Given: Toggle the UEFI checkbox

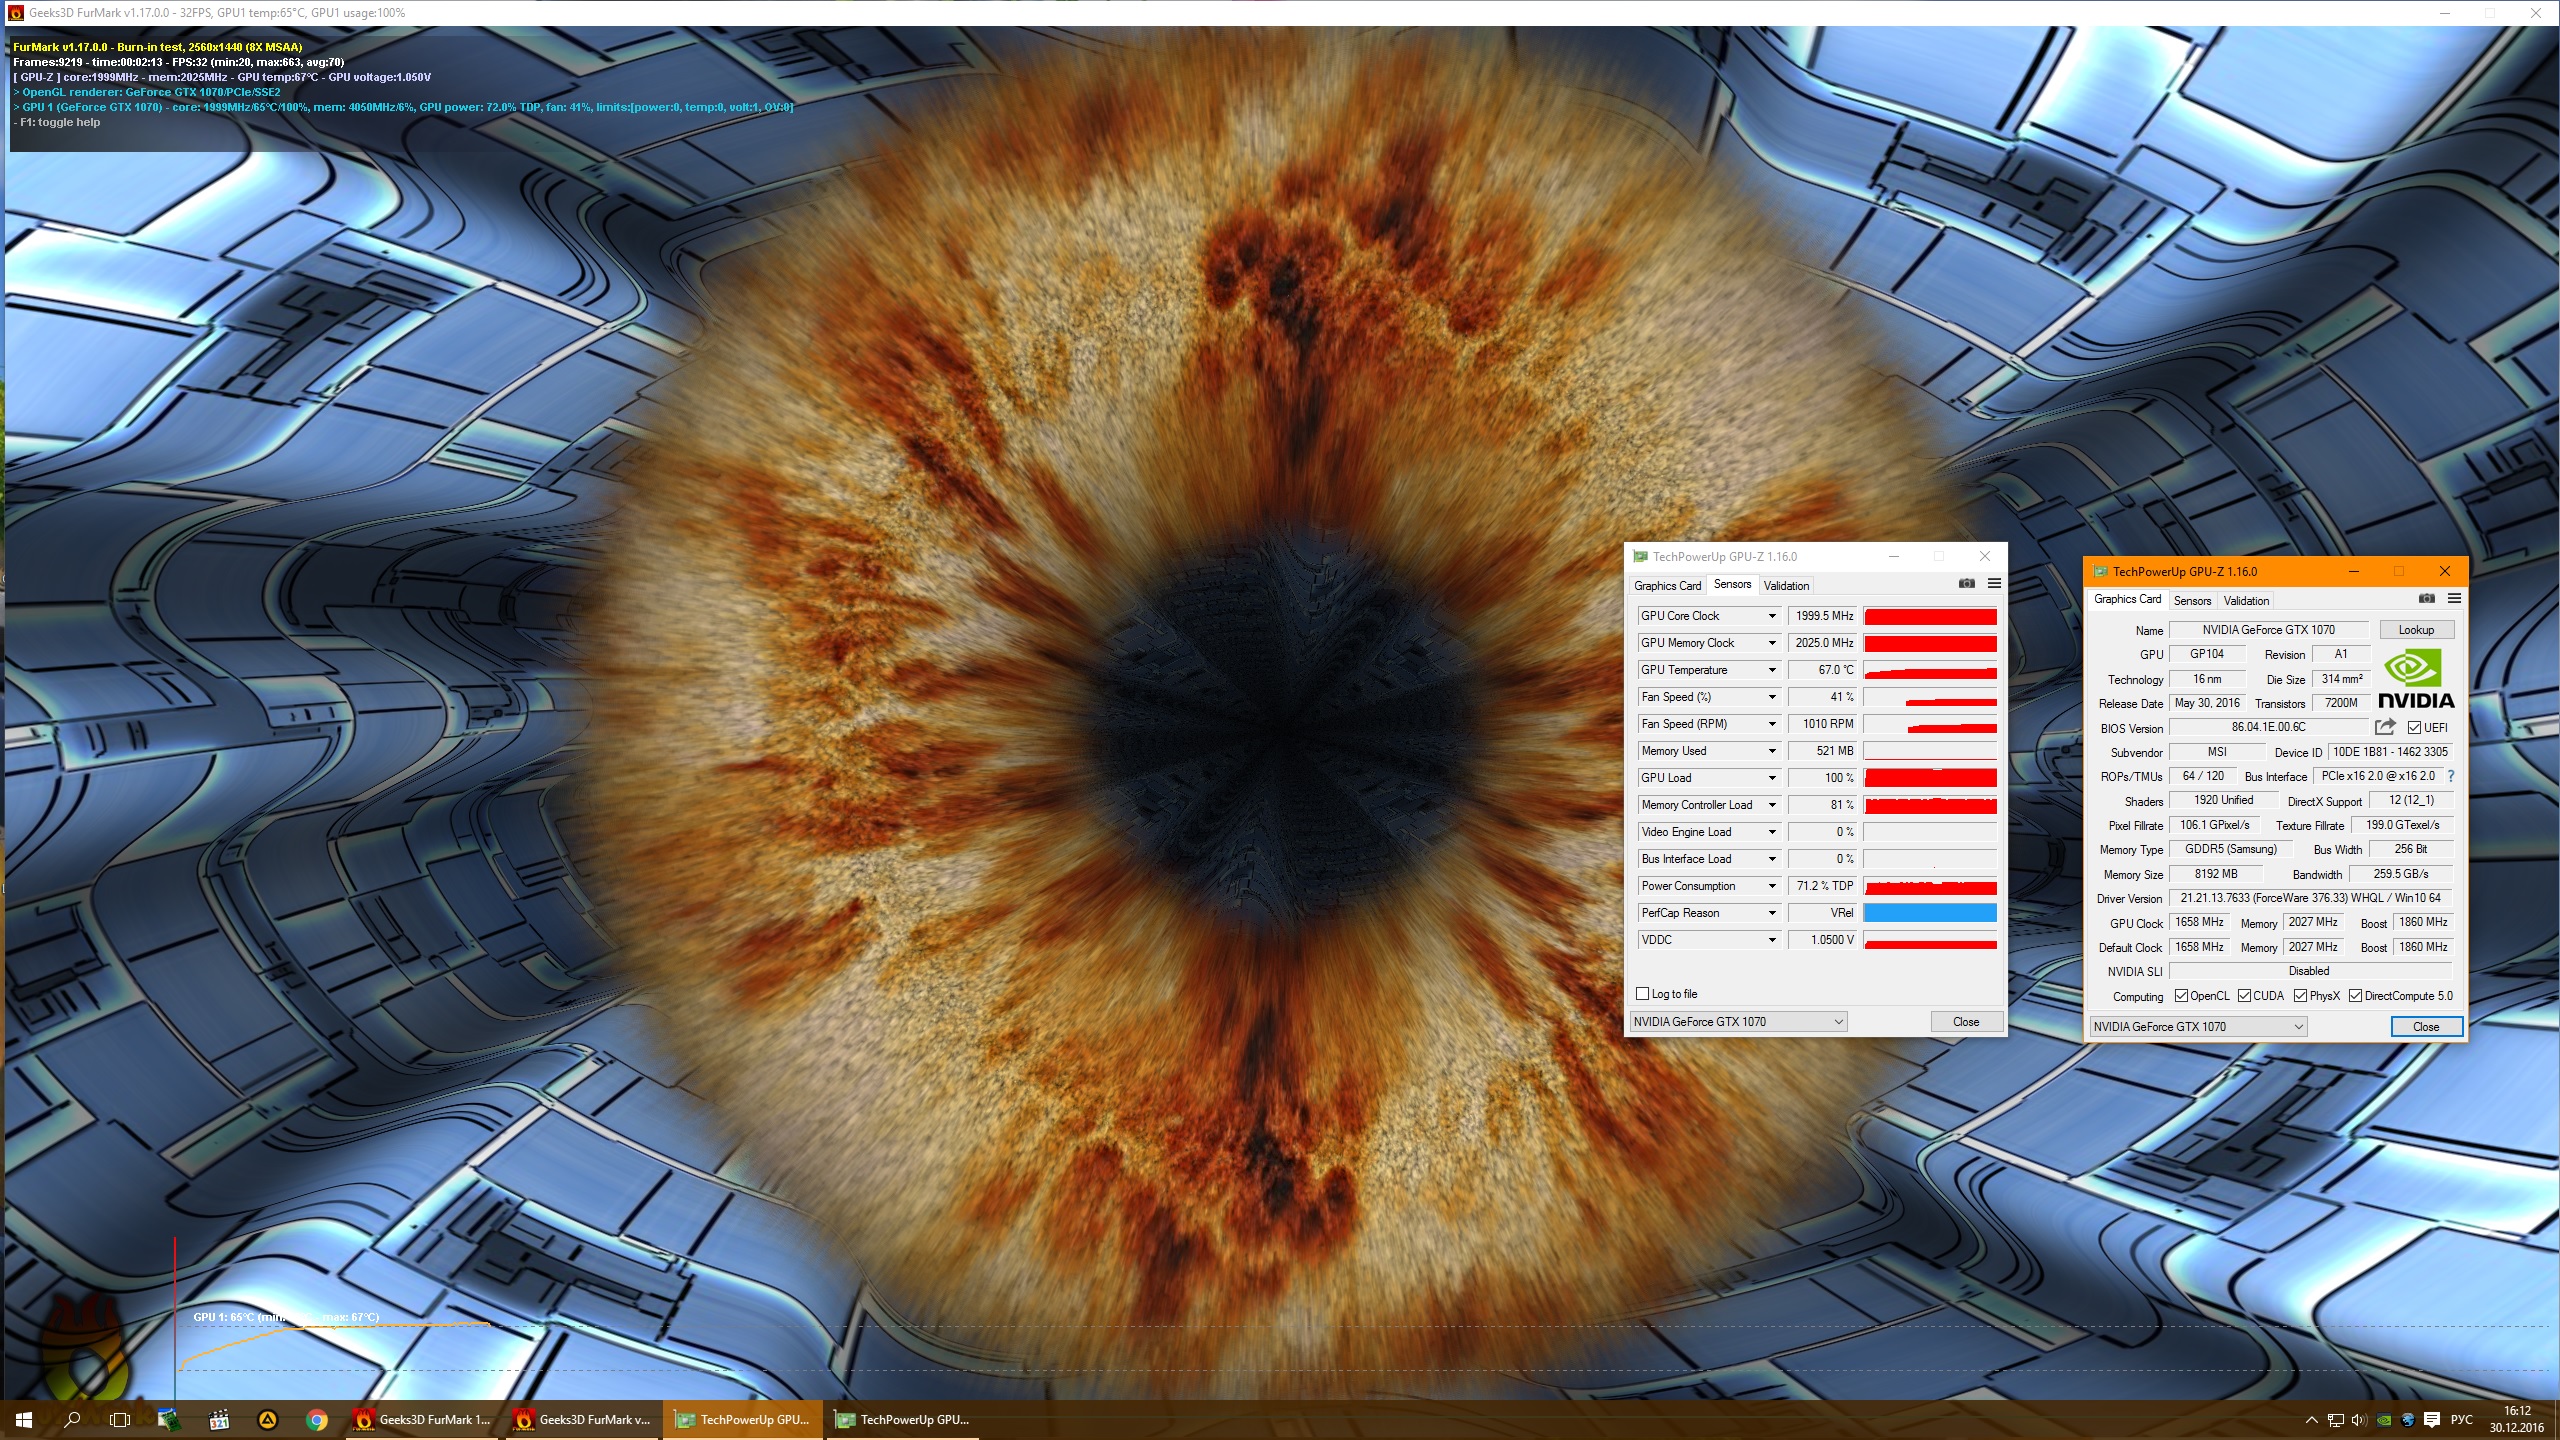Looking at the screenshot, I should pyautogui.click(x=2414, y=728).
